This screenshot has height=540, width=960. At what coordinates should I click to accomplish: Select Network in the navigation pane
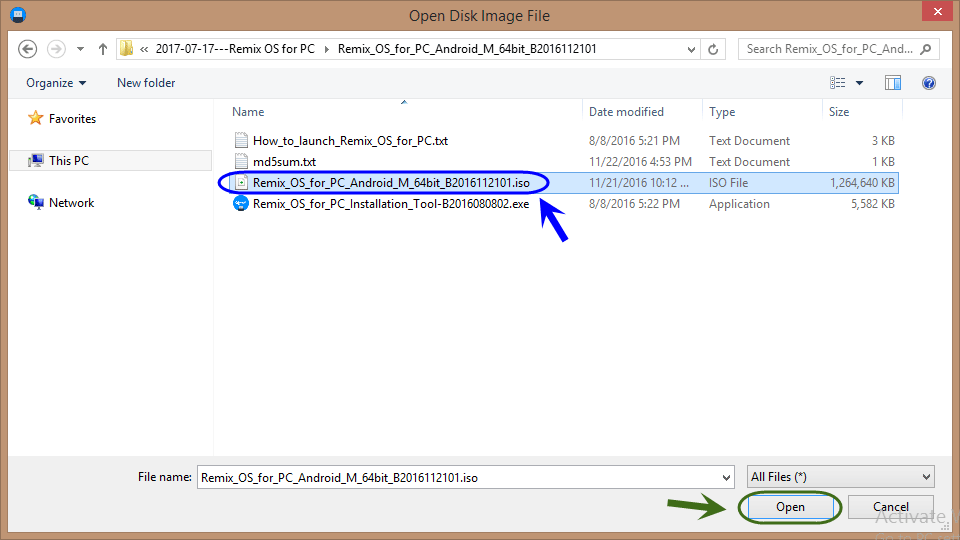tap(72, 203)
